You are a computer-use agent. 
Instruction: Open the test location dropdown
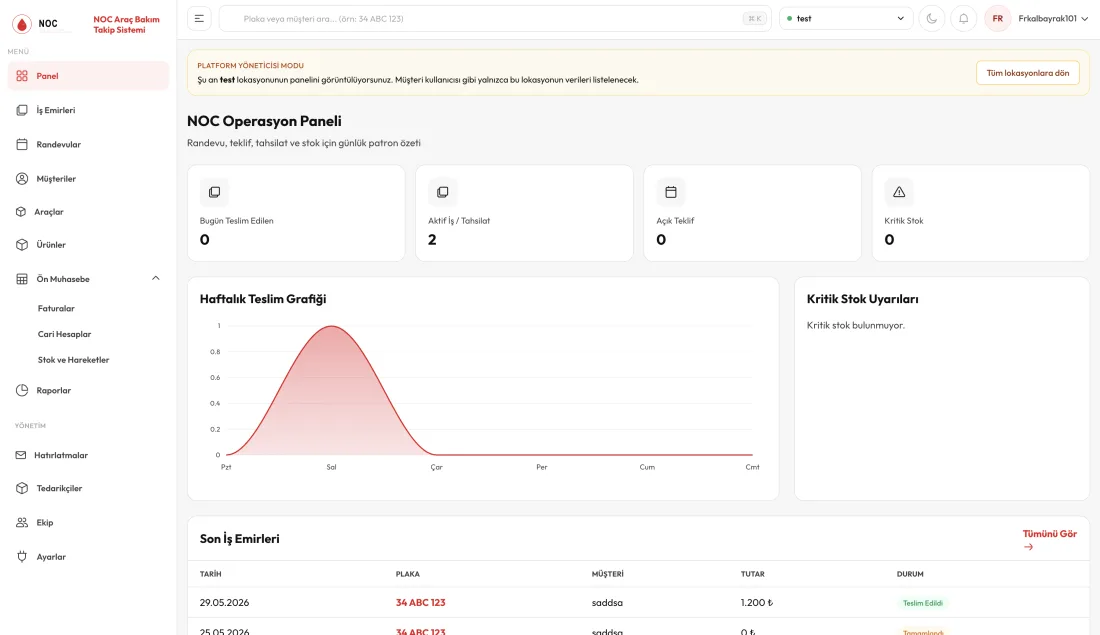click(x=846, y=19)
